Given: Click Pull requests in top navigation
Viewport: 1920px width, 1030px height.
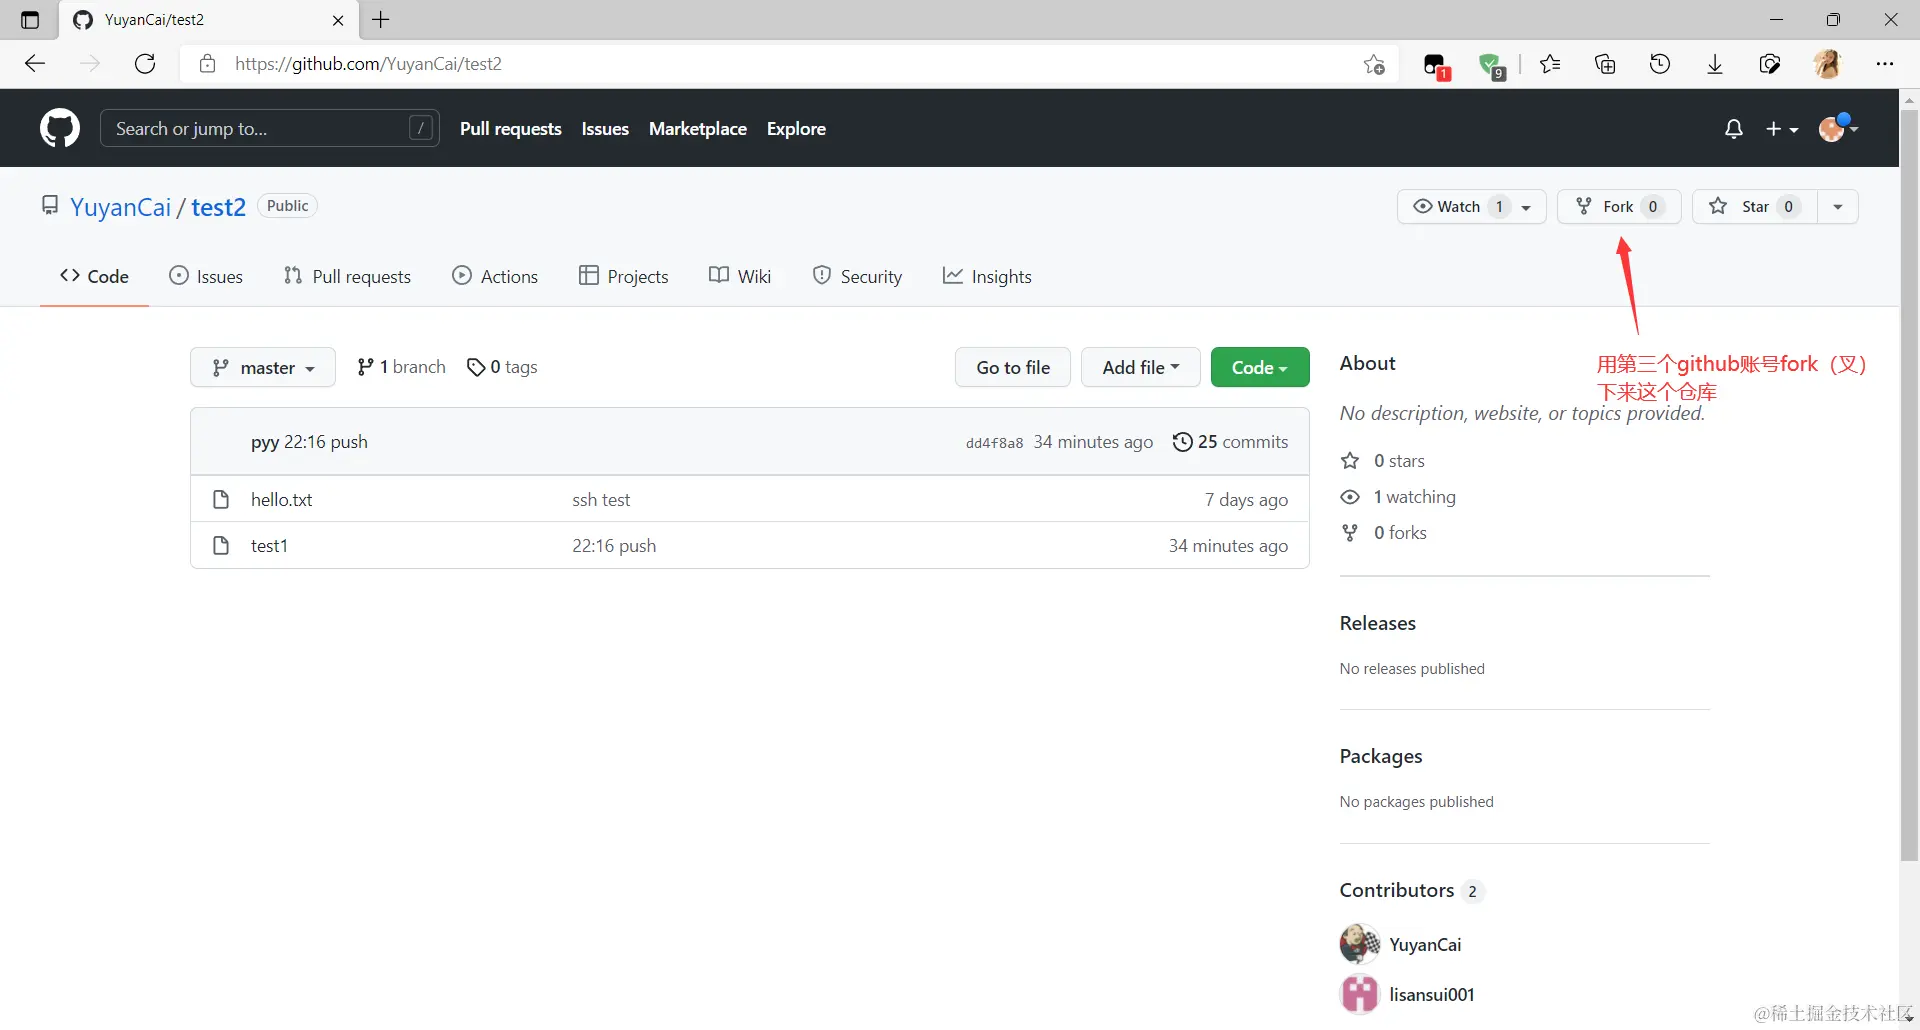Looking at the screenshot, I should point(511,129).
